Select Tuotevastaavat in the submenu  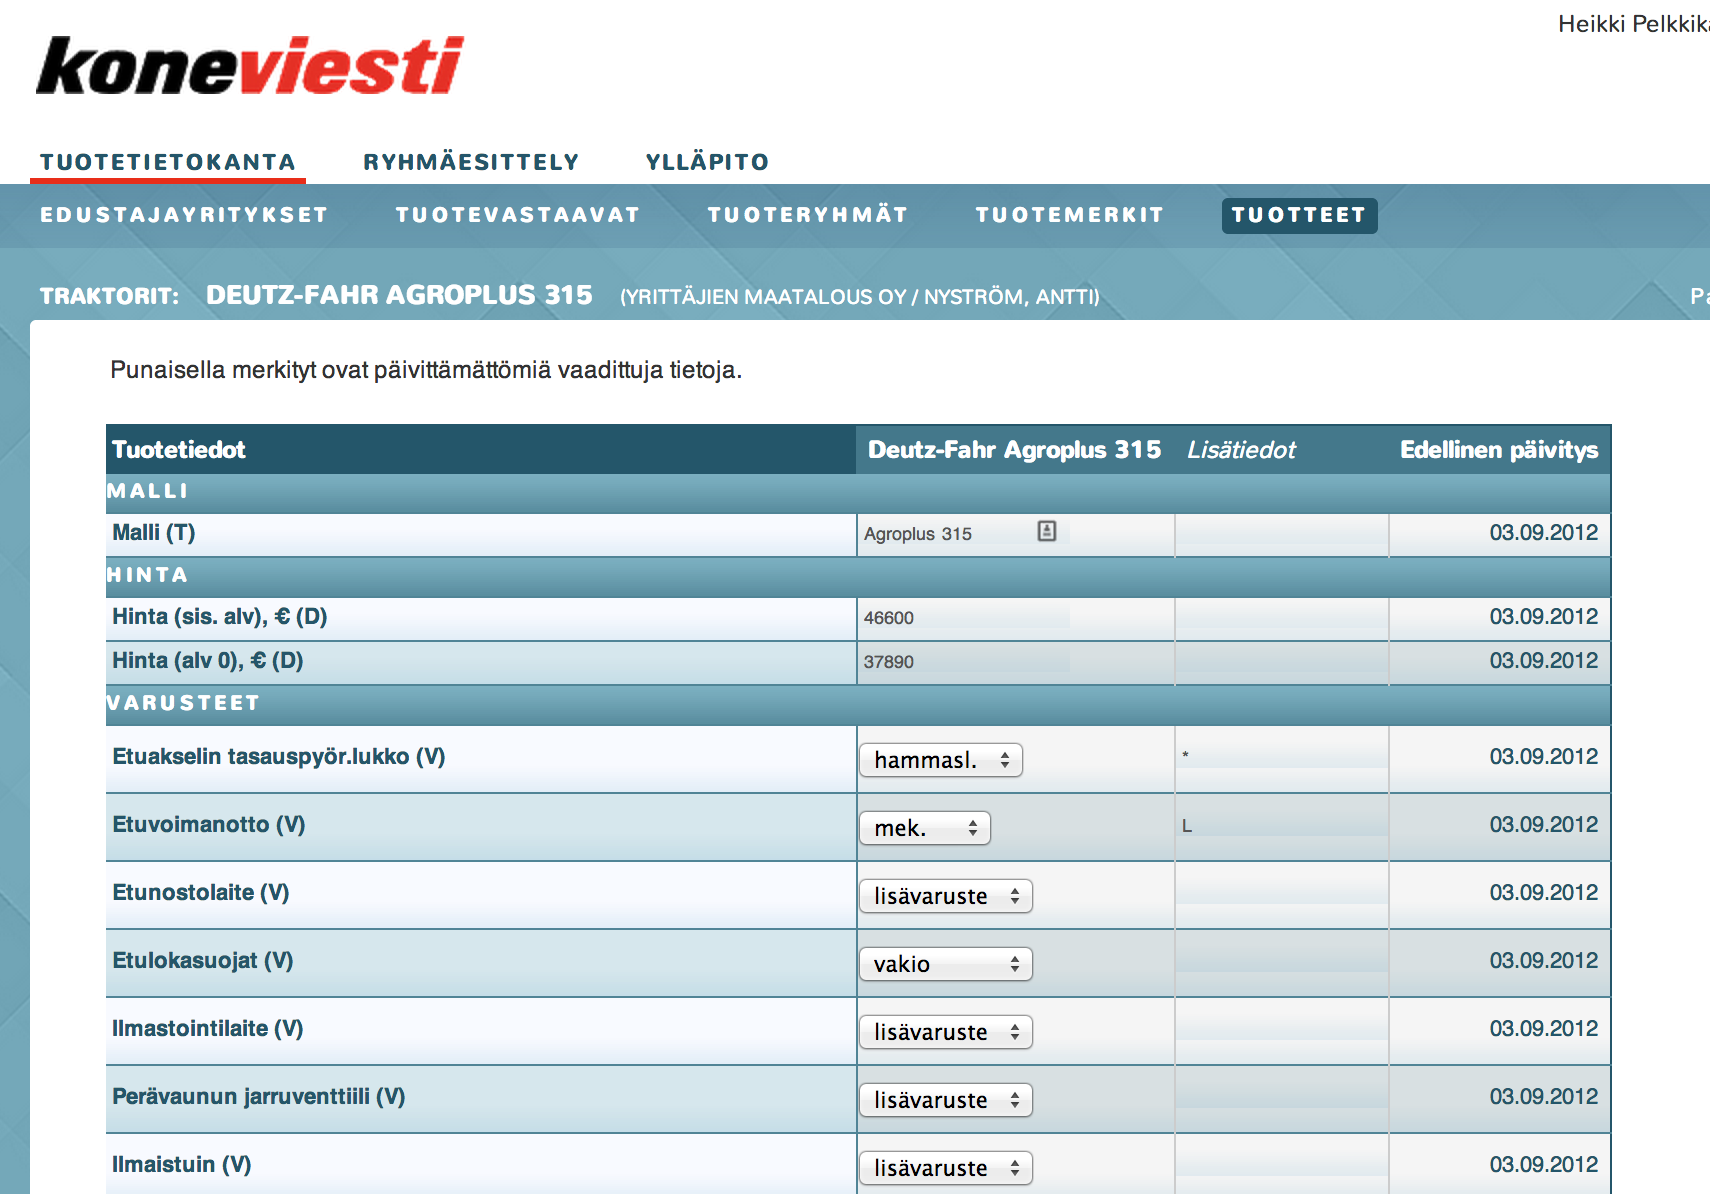[x=518, y=215]
